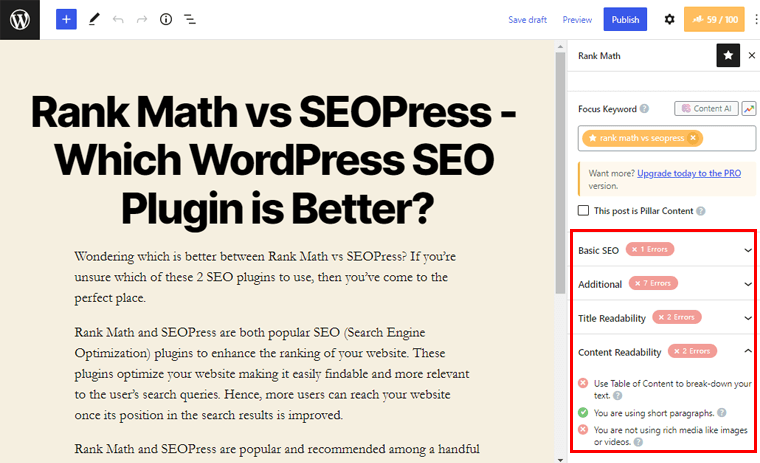Screen dimensions: 760x463
Task: Click the paragraph starting 'Wondering which is better'
Action: pos(265,277)
